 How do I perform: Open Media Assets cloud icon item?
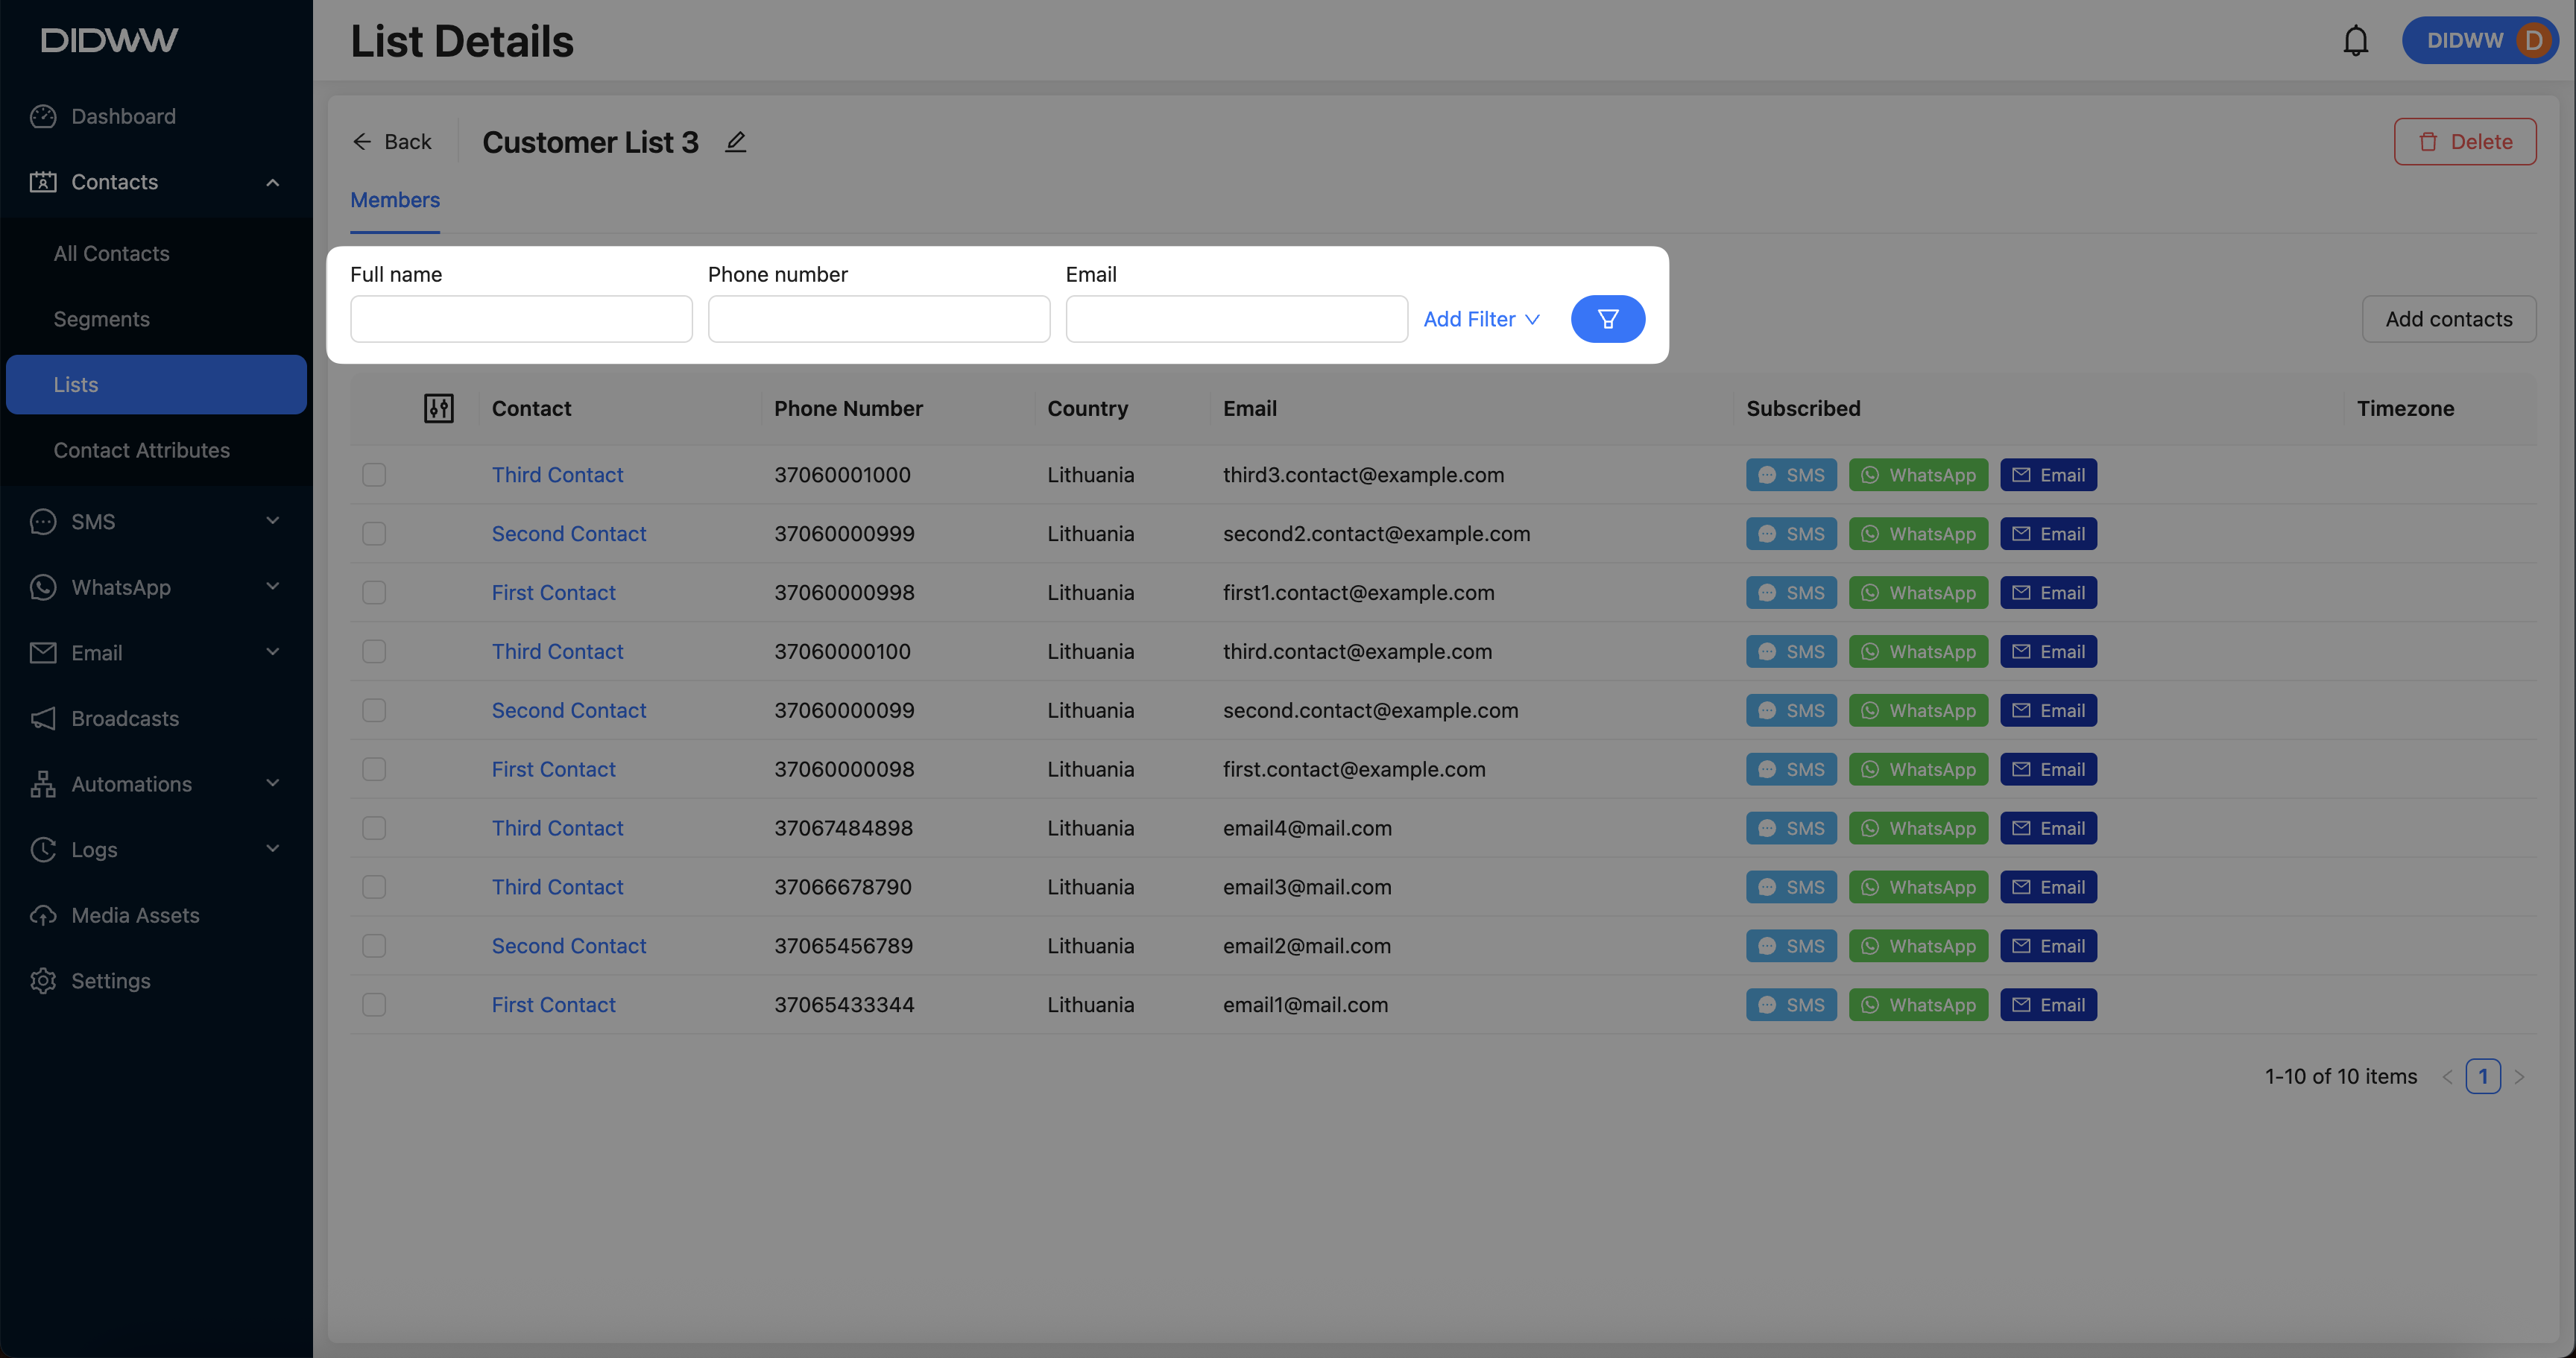click(43, 915)
